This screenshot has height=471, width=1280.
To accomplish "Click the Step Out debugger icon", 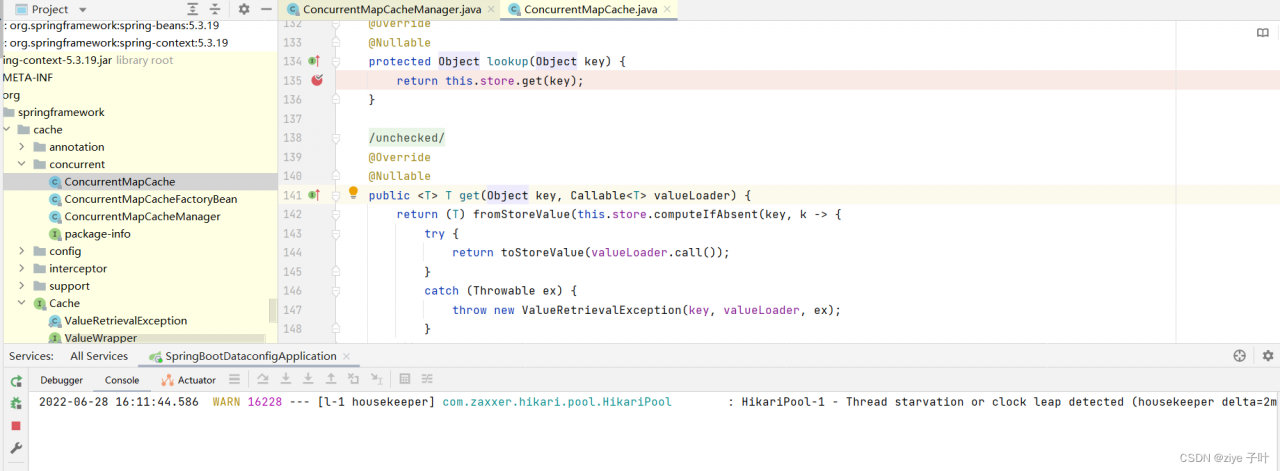I will (x=330, y=379).
